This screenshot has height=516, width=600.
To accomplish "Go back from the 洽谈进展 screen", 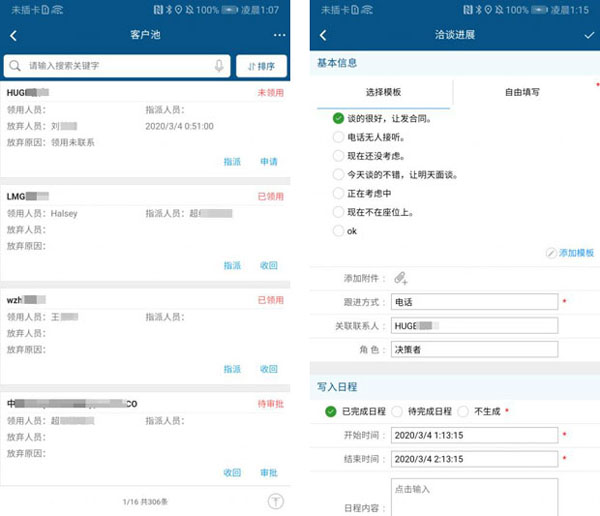I will 323,36.
